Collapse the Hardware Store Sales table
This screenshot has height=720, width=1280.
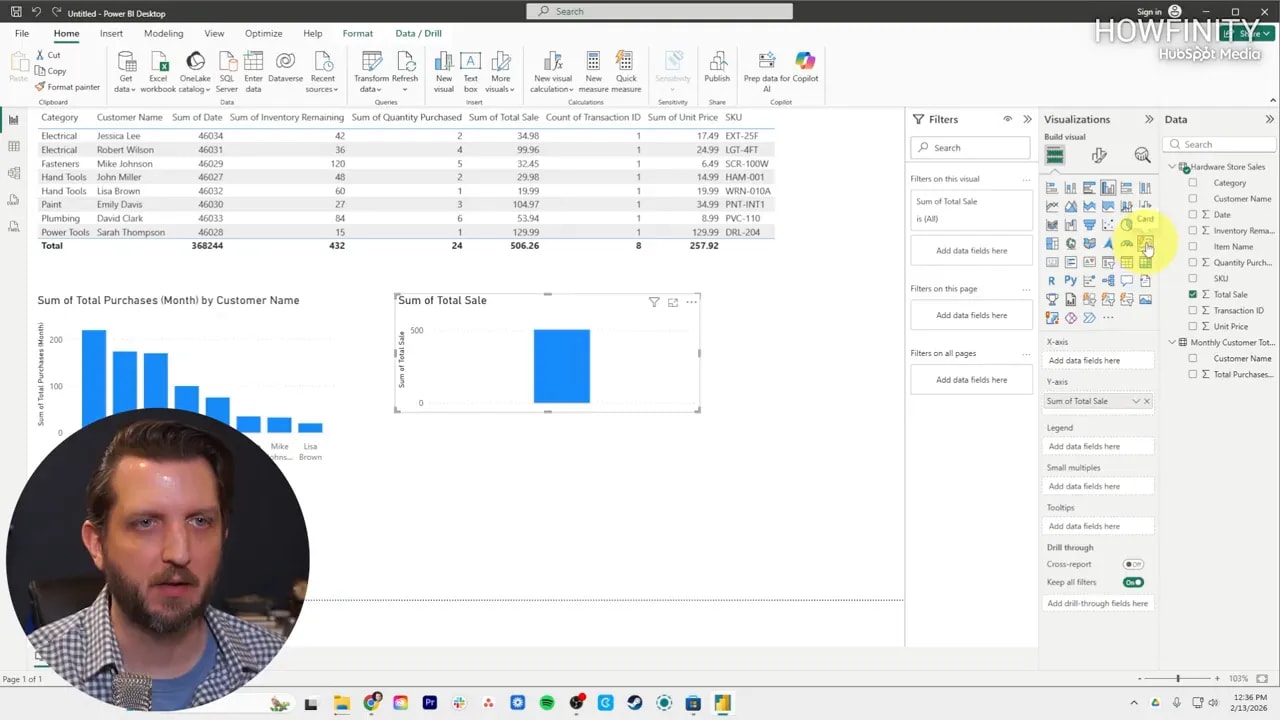[x=1172, y=167]
